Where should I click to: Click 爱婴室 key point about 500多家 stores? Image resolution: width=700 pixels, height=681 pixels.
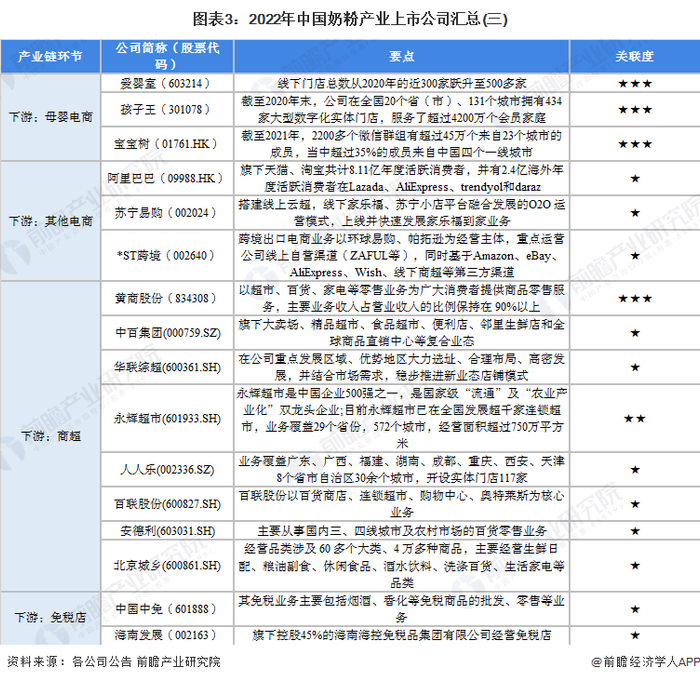point(401,83)
